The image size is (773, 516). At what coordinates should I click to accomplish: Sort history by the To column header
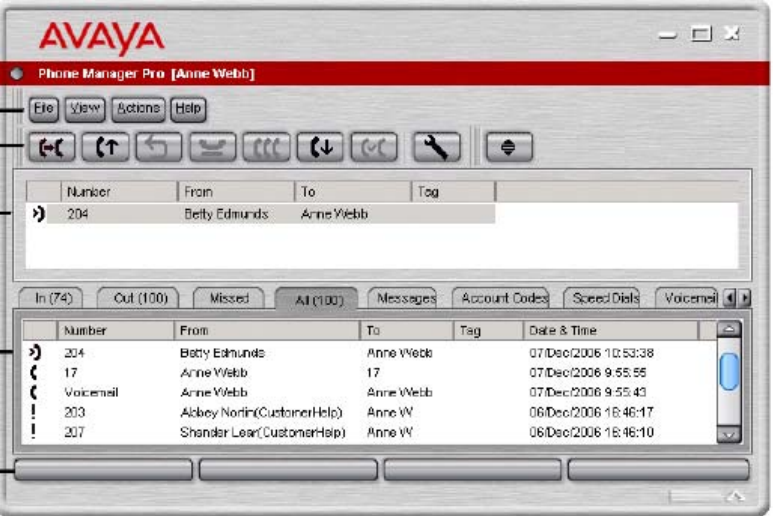pyautogui.click(x=407, y=330)
